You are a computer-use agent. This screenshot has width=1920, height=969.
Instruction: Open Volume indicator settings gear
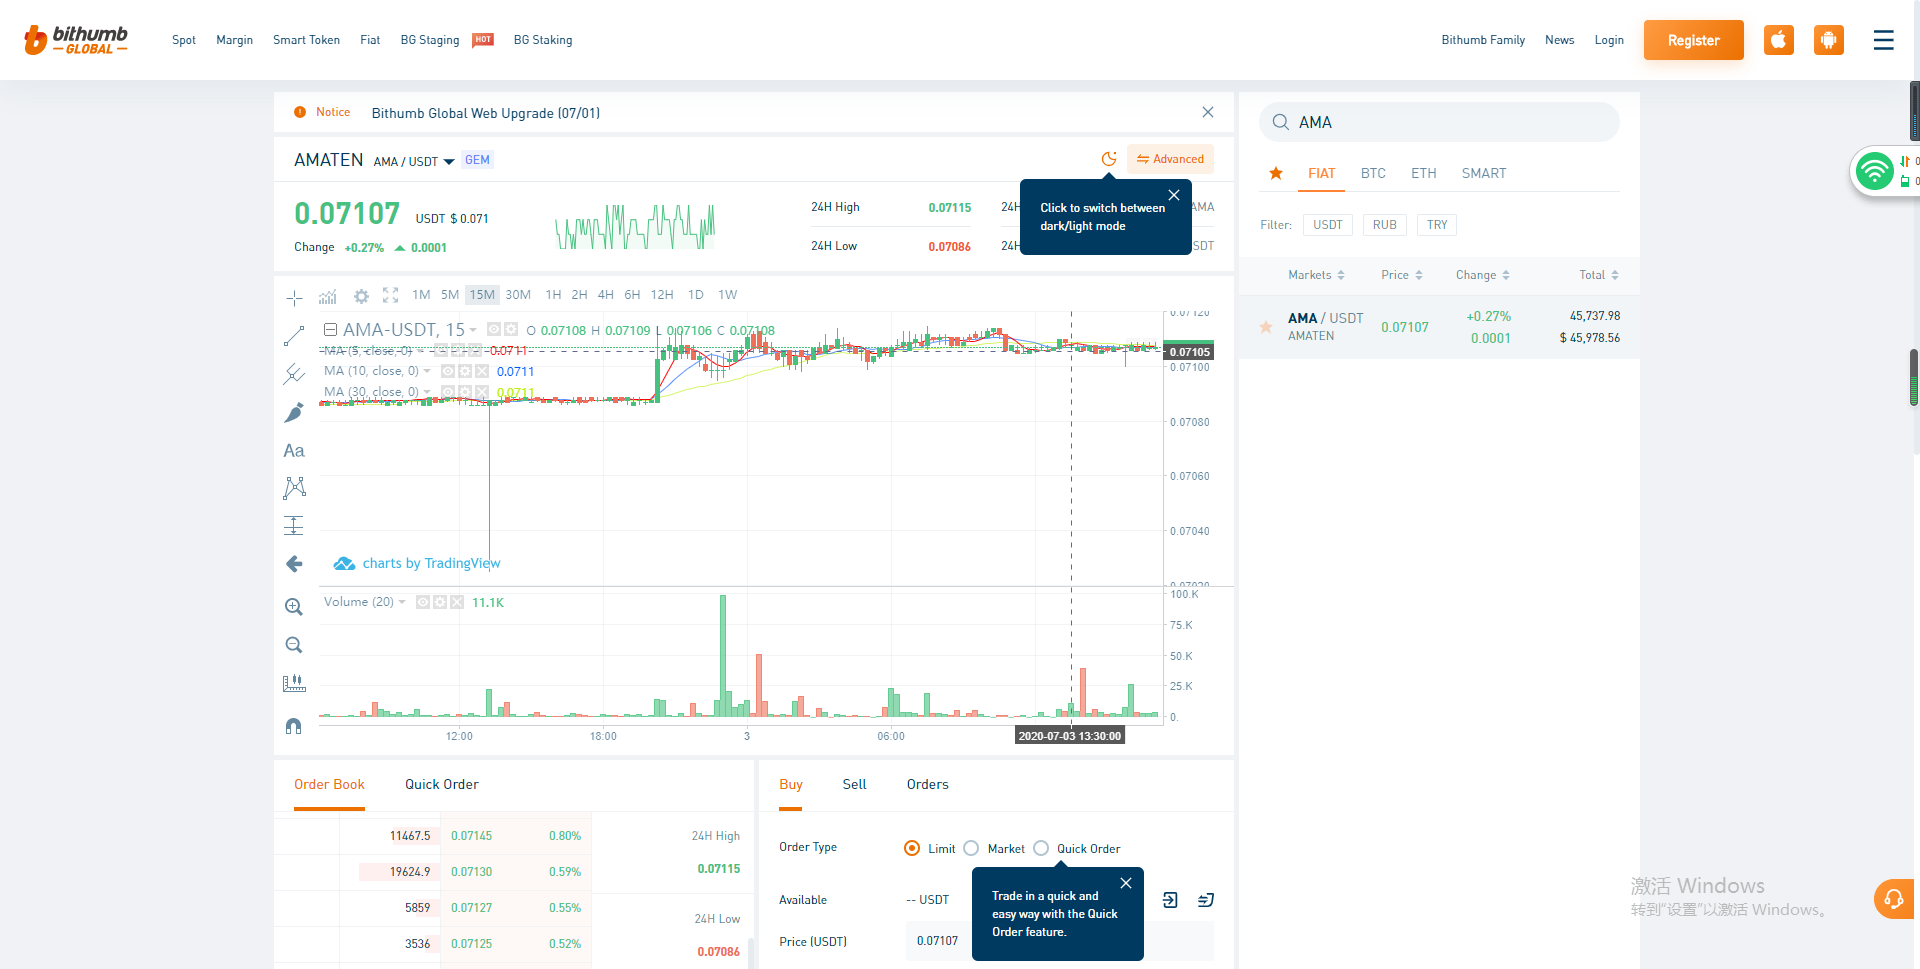point(440,602)
